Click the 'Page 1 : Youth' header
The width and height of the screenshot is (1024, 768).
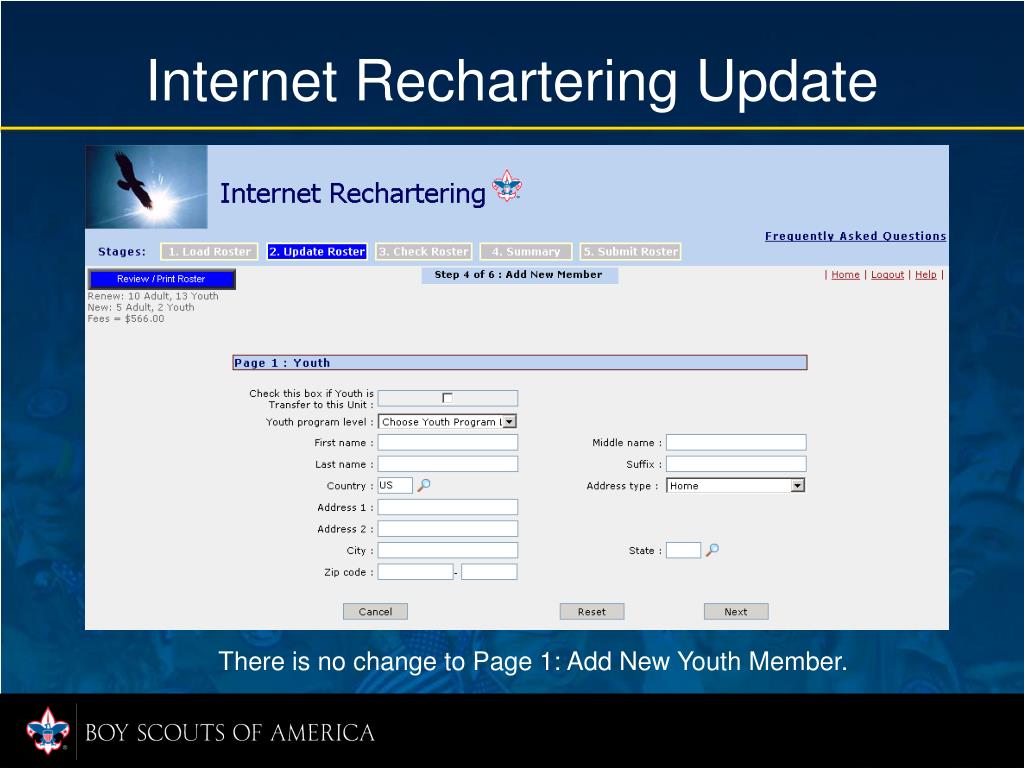point(520,362)
